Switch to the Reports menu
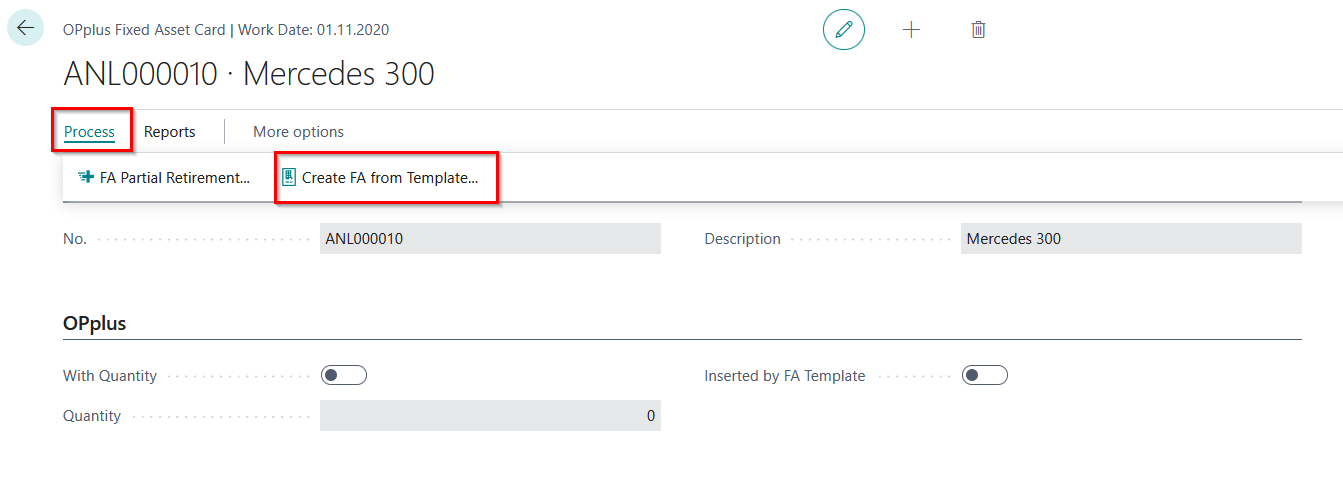The image size is (1343, 485). (x=169, y=132)
